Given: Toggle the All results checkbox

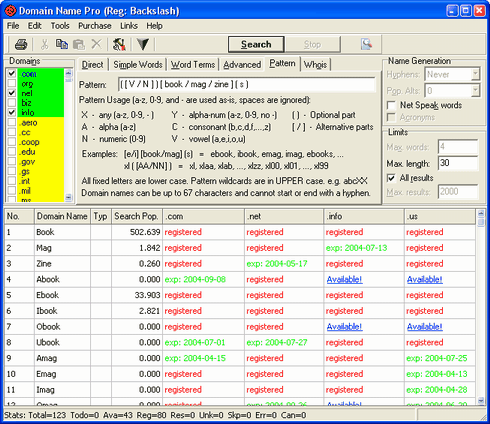Looking at the screenshot, I should coord(391,178).
